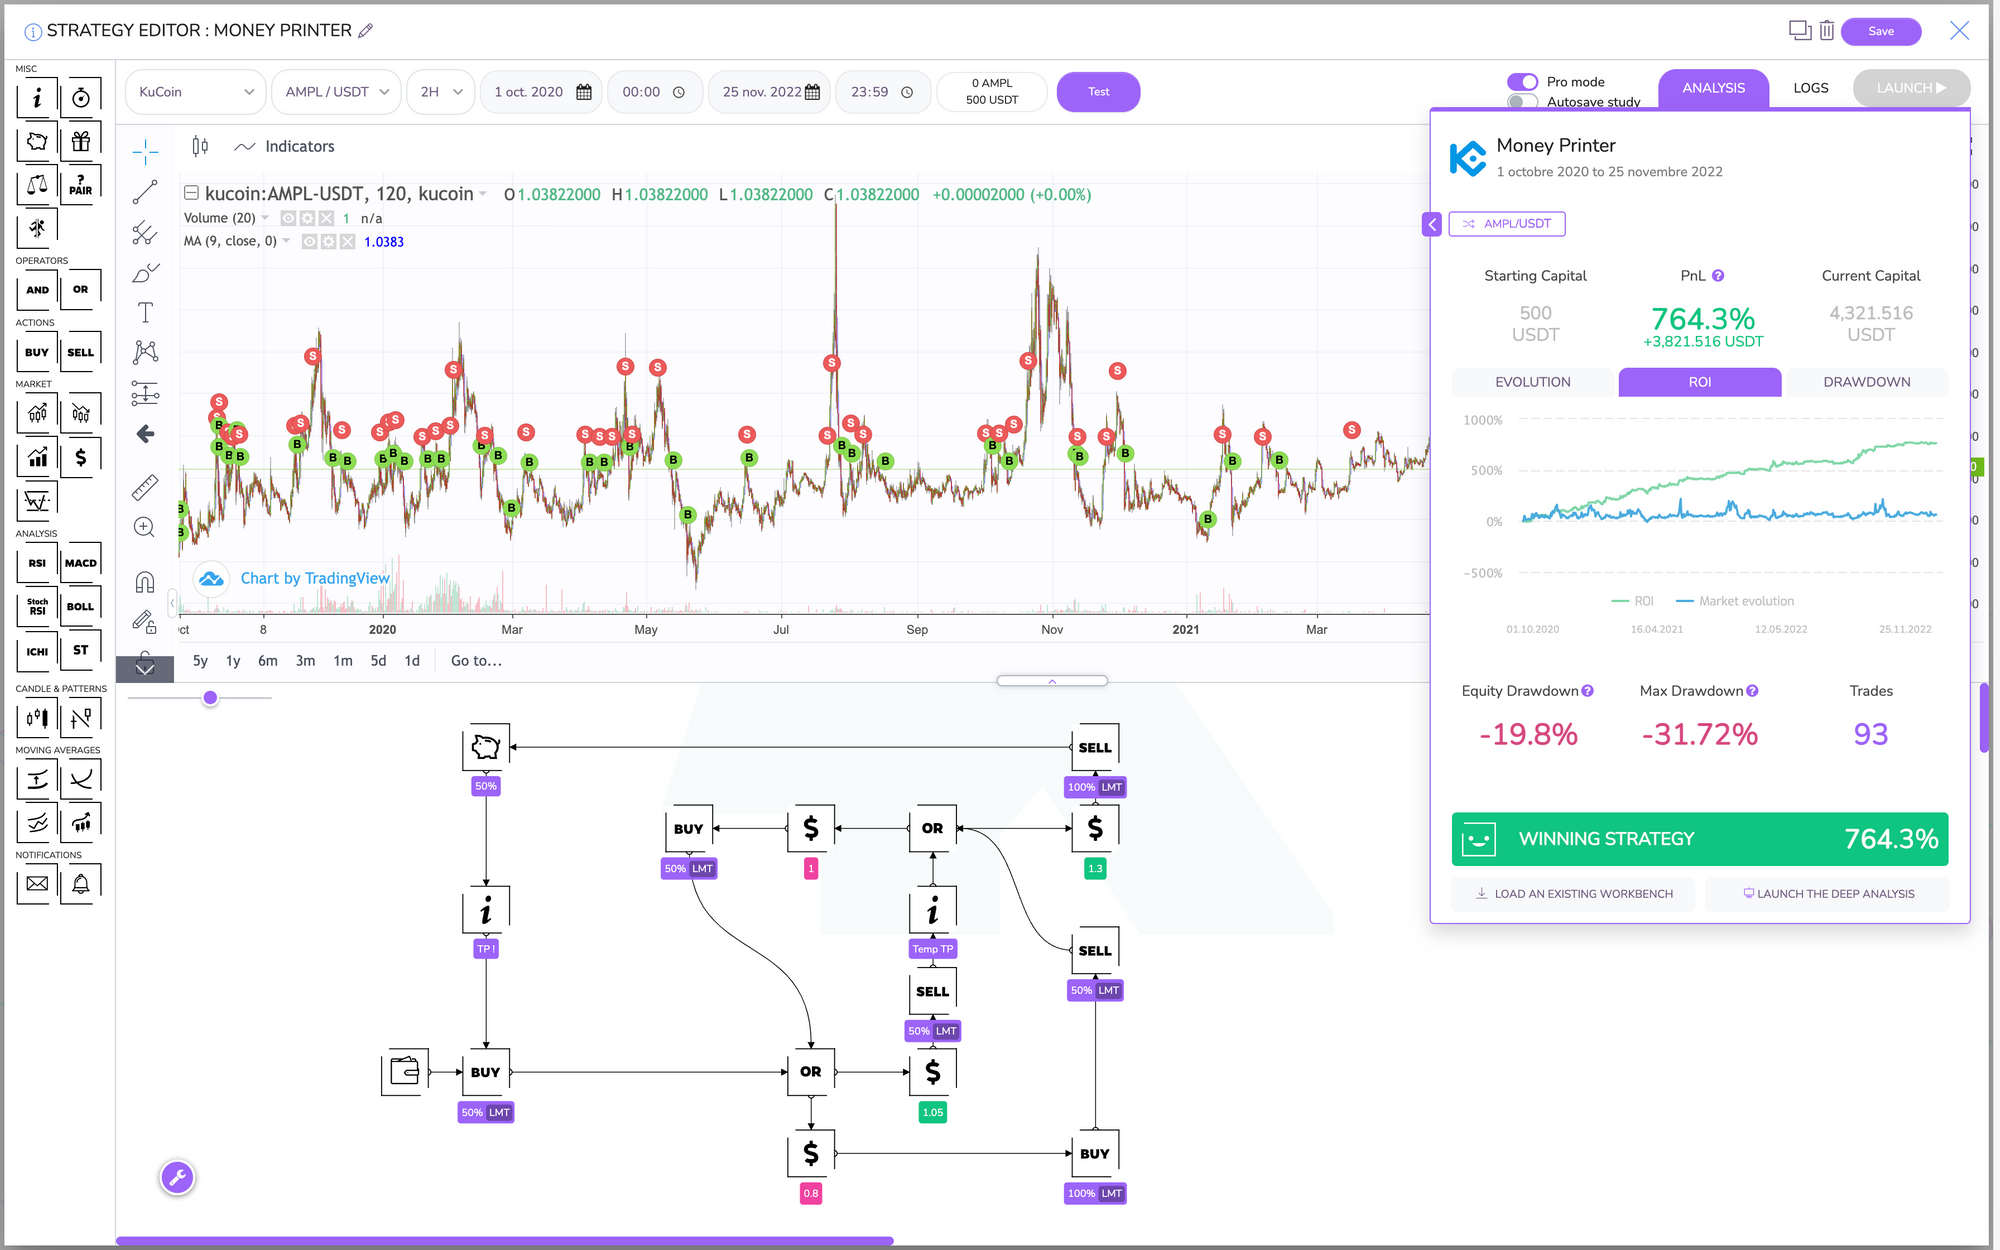Screen dimensions: 2000x1250
Task: Switch to the ANALYSIS tab
Action: [x=1713, y=88]
